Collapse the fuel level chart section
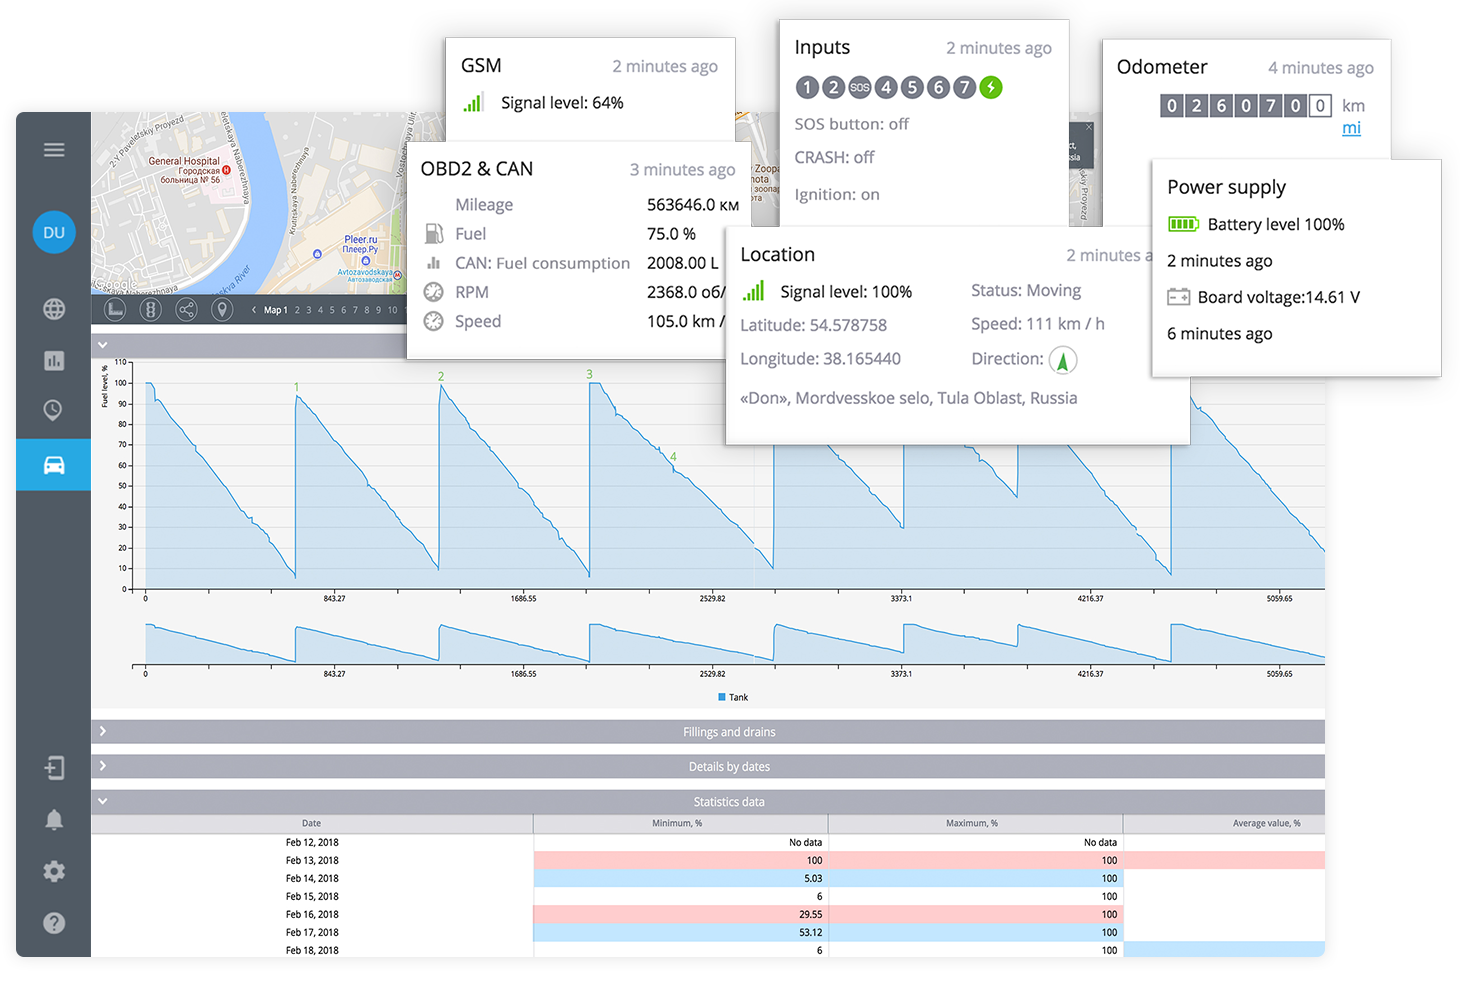Viewport: 1460px width, 981px height. click(x=102, y=345)
